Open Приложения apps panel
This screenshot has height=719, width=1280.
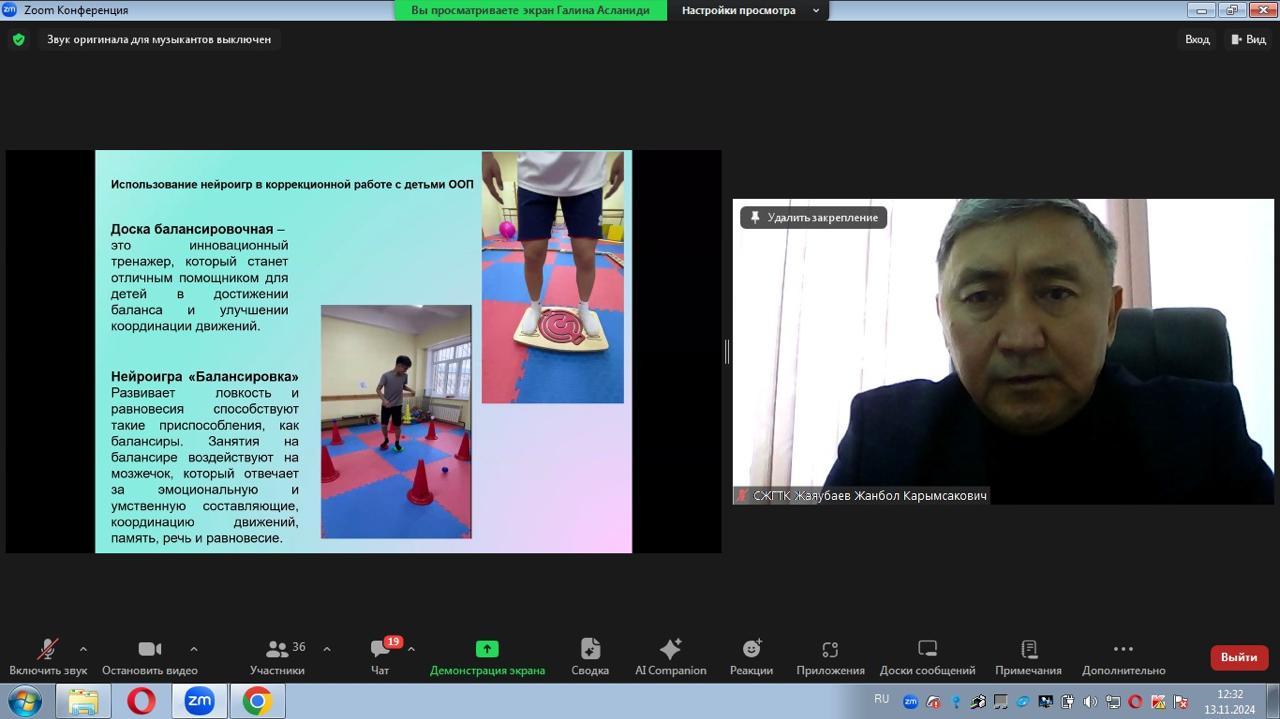pyautogui.click(x=830, y=657)
